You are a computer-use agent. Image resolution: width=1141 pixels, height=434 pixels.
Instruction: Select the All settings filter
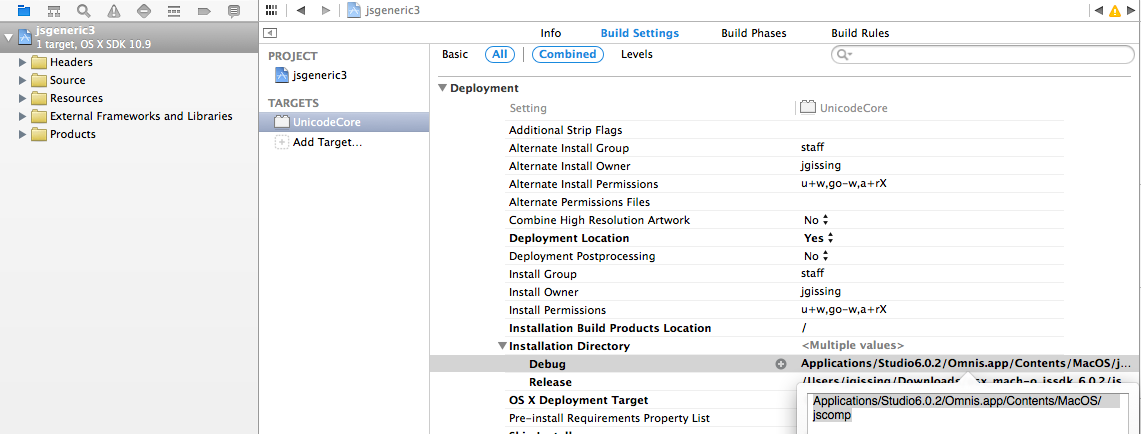coord(499,54)
